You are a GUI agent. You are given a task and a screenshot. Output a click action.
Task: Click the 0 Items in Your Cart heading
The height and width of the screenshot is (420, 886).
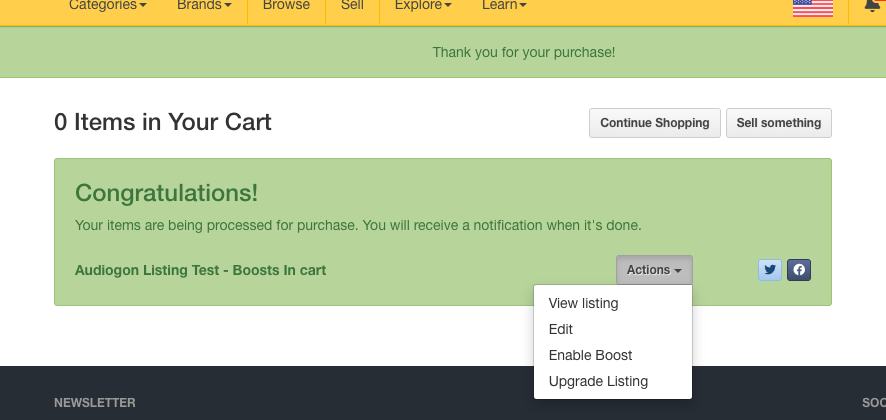coord(163,122)
